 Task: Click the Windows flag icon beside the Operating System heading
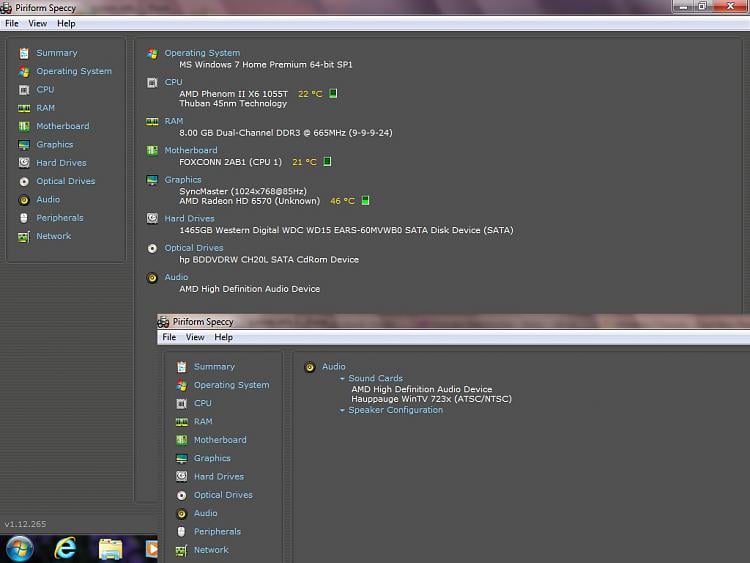tap(152, 54)
